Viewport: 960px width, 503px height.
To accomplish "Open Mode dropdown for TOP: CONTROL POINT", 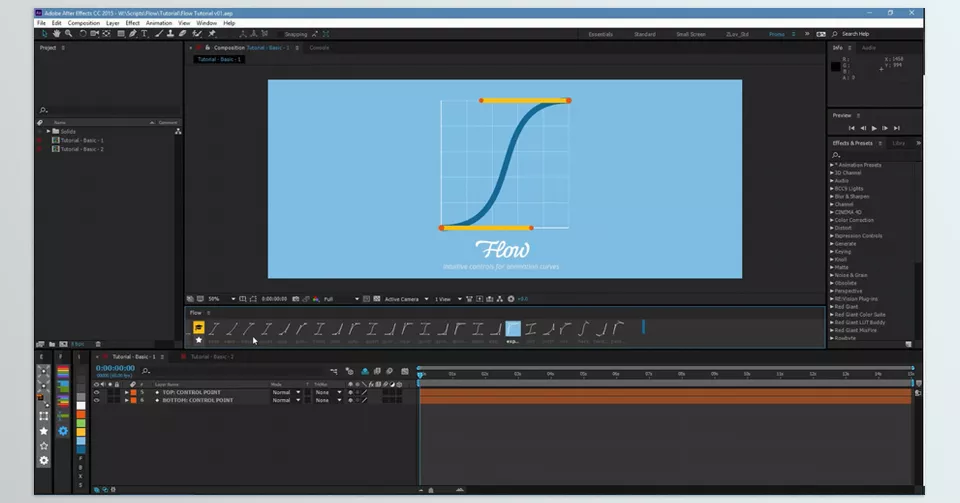I will coord(286,392).
